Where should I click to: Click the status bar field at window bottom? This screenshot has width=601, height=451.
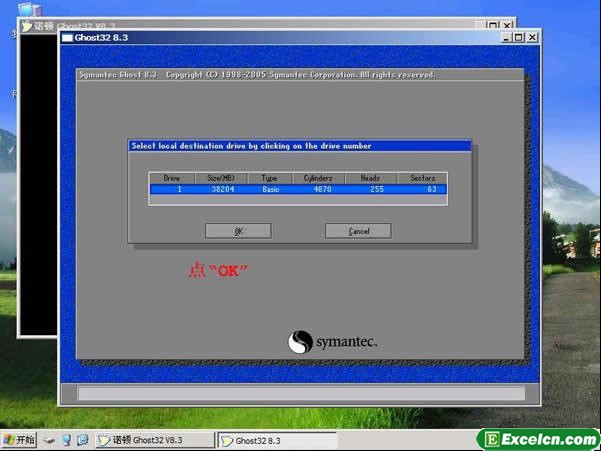(x=301, y=394)
